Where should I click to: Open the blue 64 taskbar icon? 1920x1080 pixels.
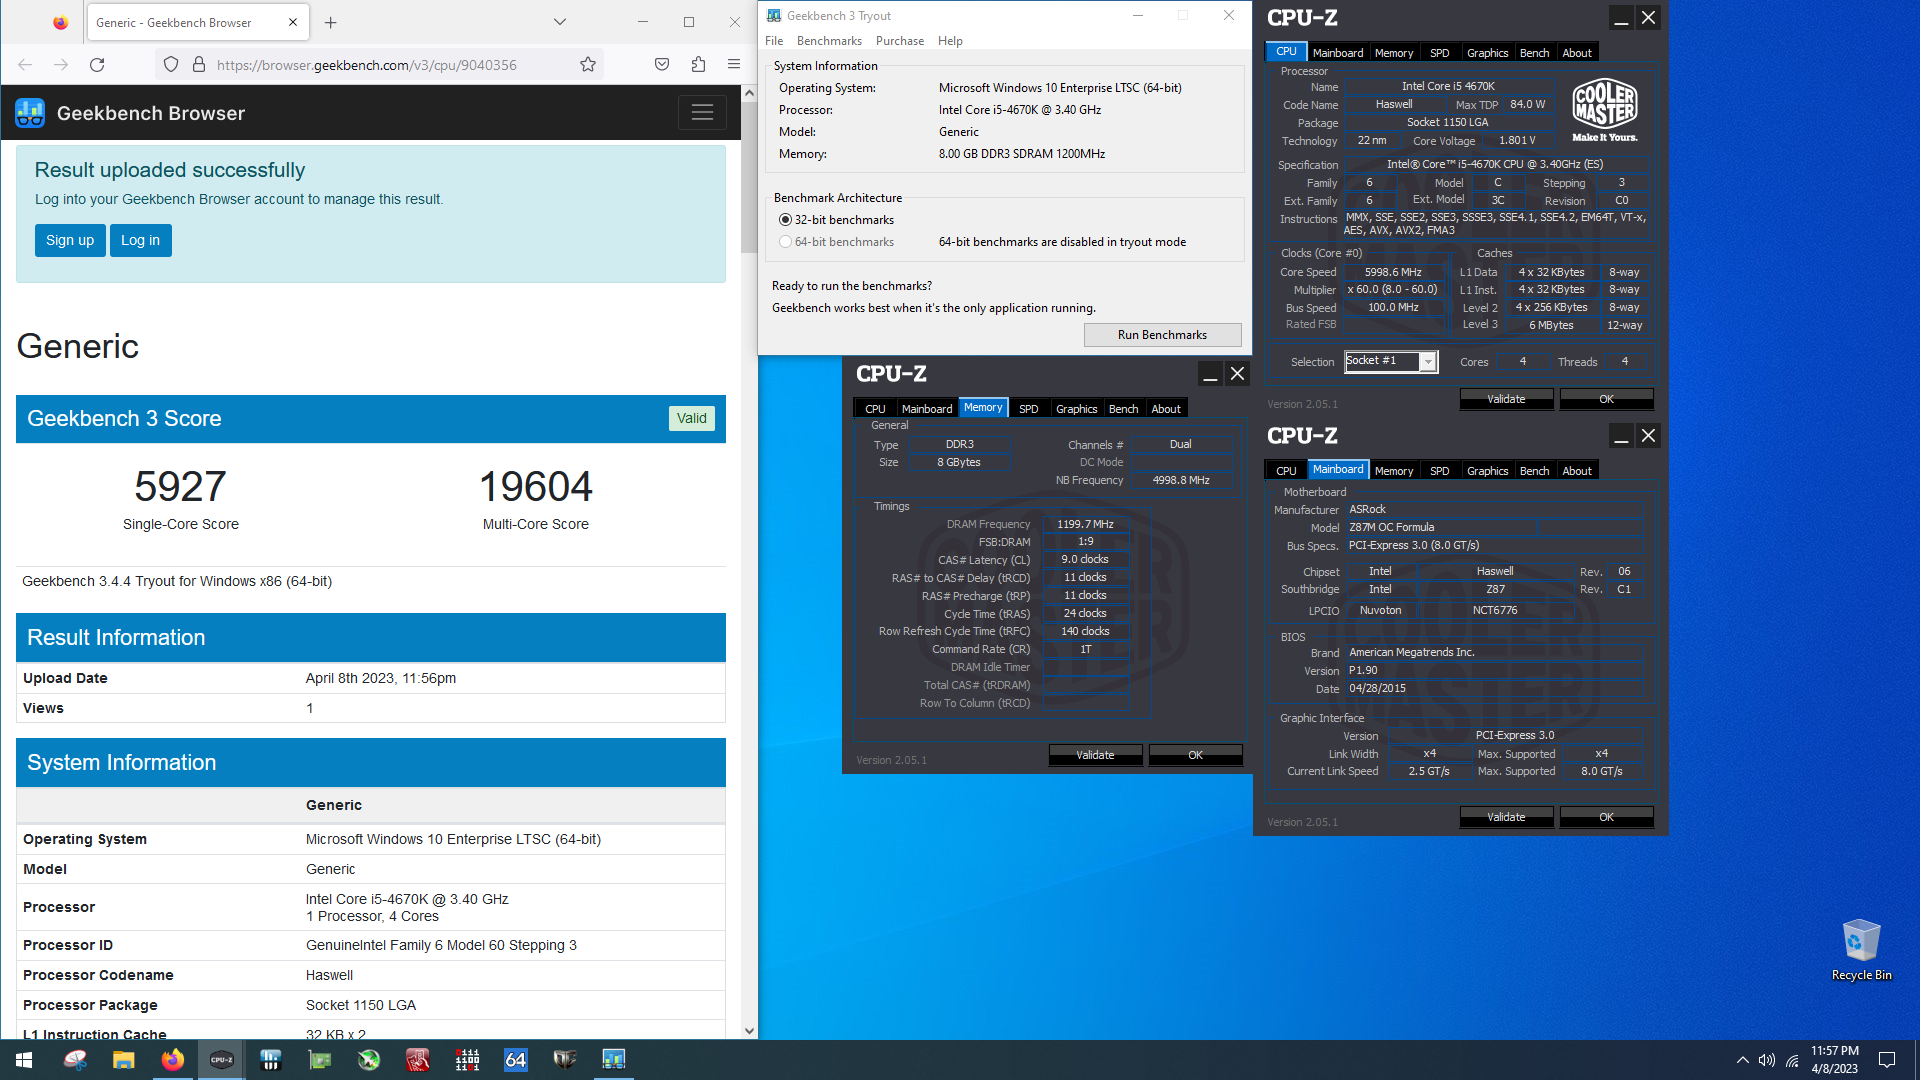[515, 1060]
